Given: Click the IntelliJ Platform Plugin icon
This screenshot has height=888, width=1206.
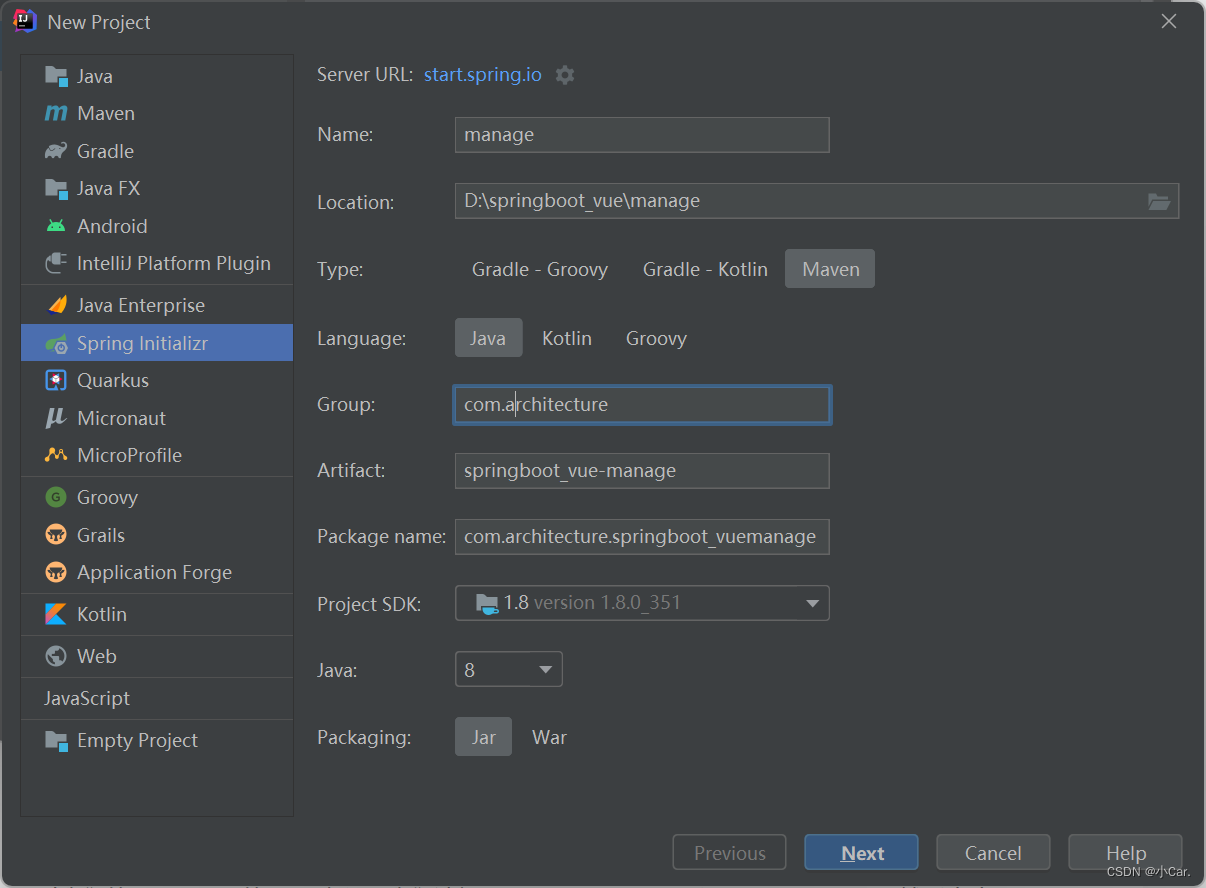Looking at the screenshot, I should tap(56, 263).
